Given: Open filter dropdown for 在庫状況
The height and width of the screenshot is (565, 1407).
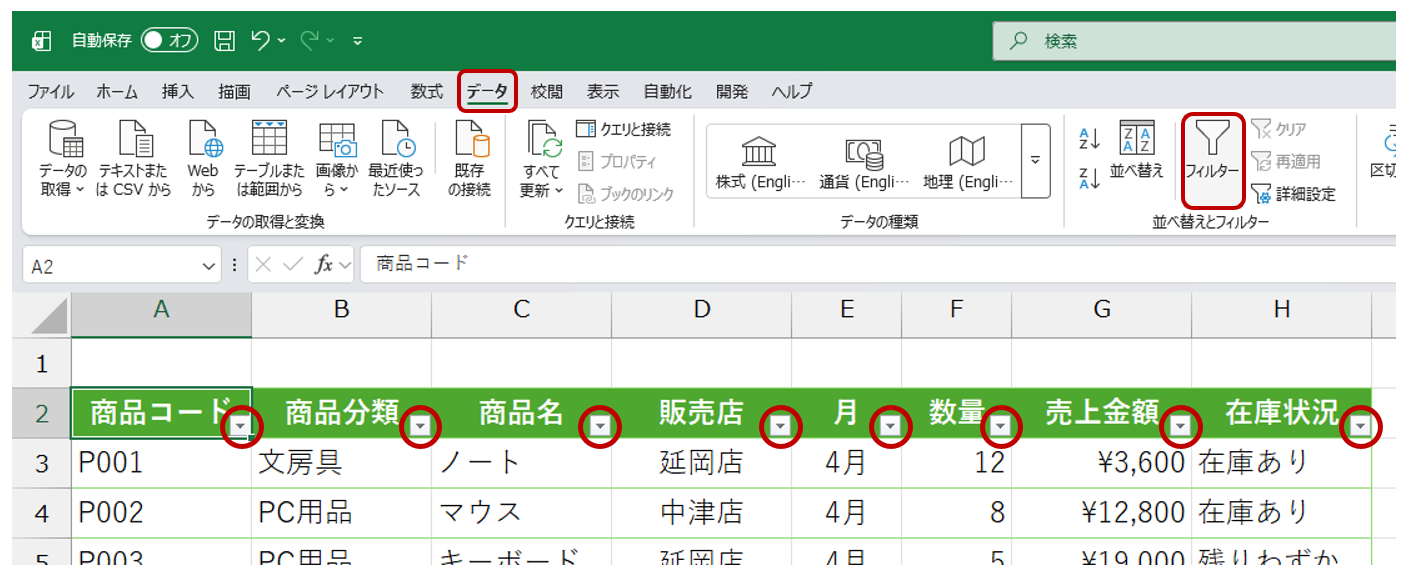Looking at the screenshot, I should click(1361, 427).
